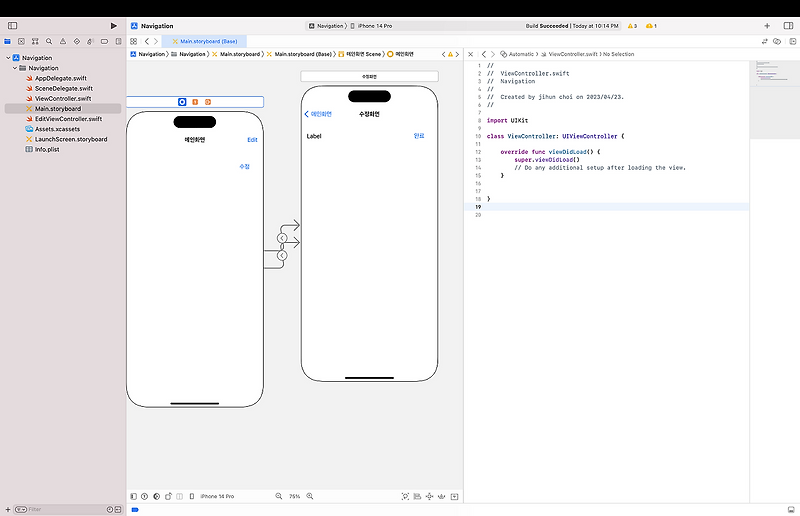Open the Symbol navigator

pos(35,41)
